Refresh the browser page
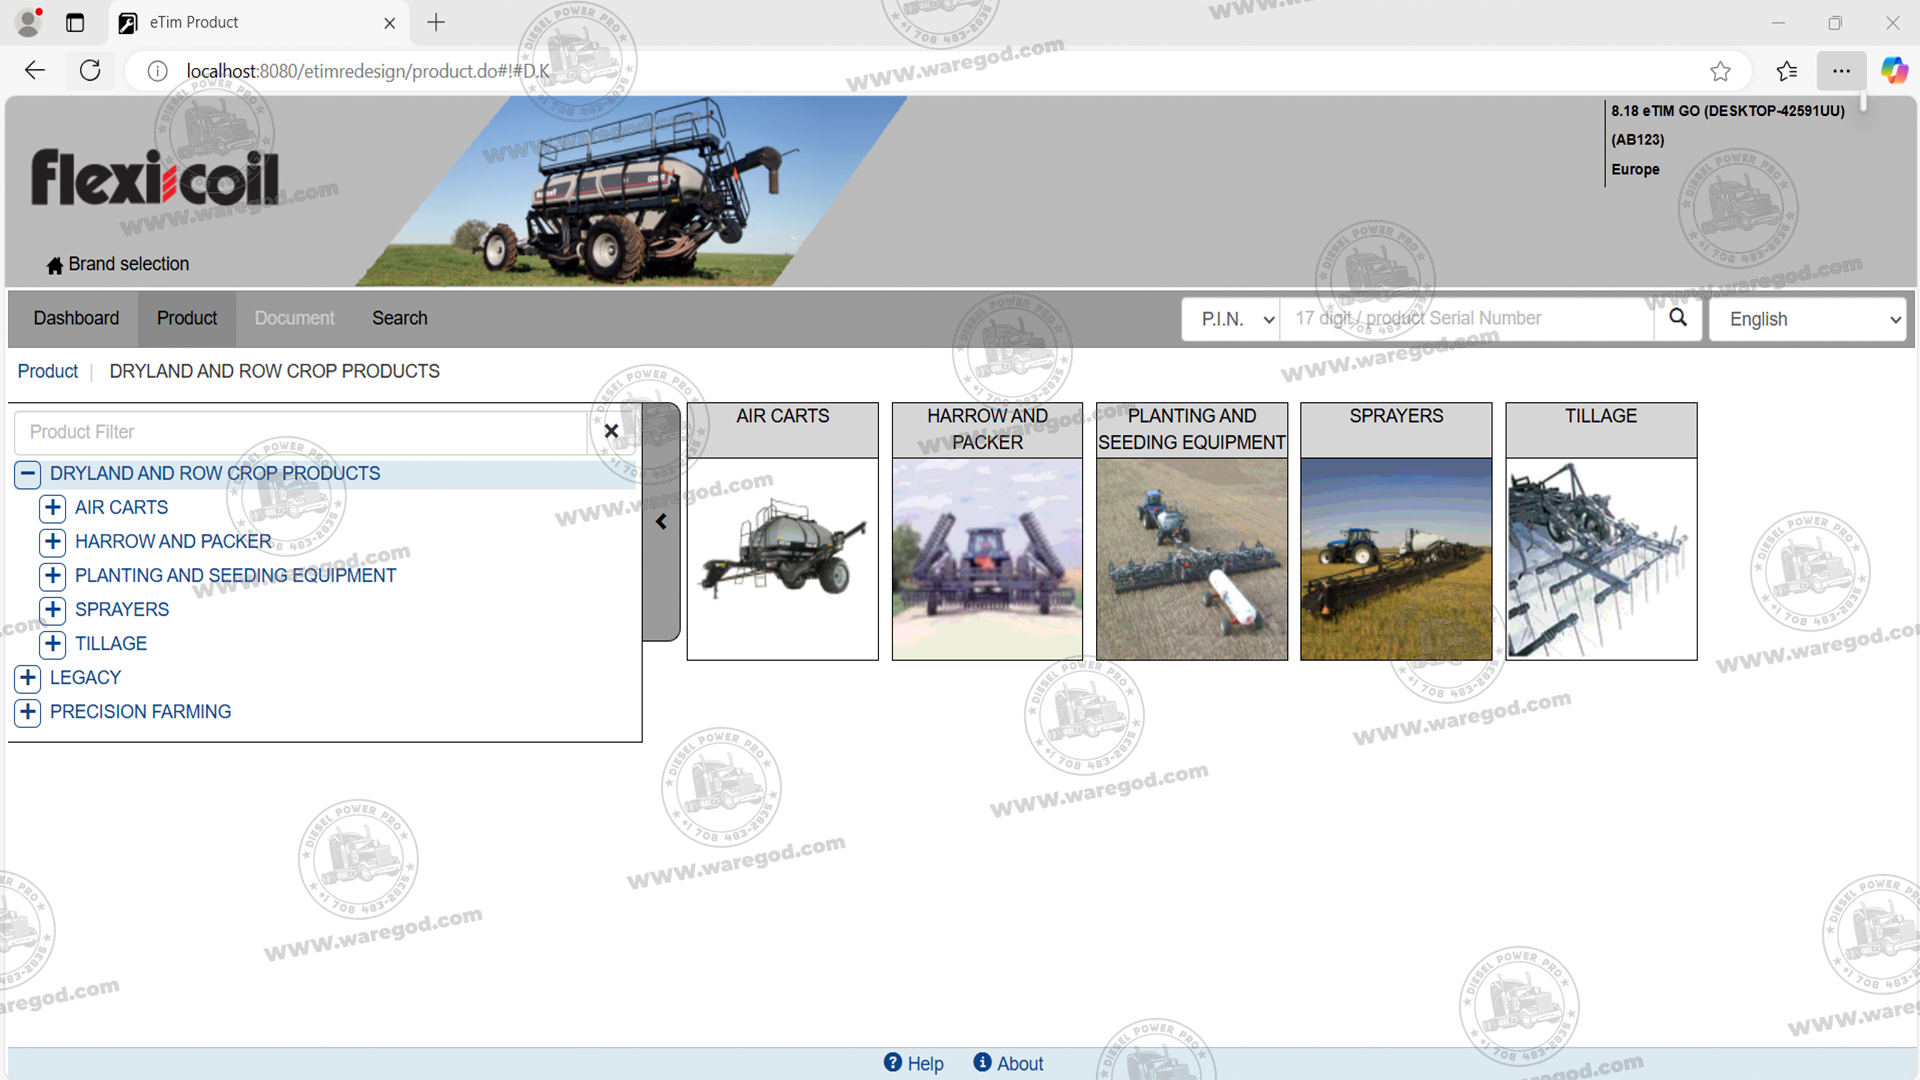 point(90,71)
